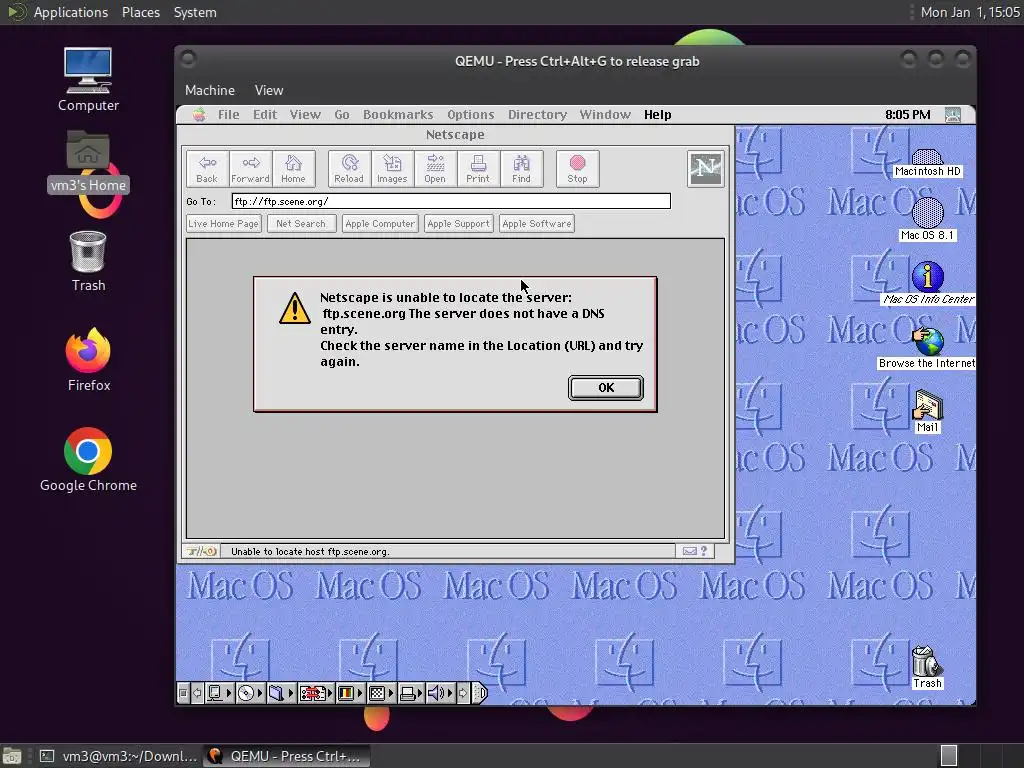Click the Net Search directory button
This screenshot has height=768, width=1024.
301,223
